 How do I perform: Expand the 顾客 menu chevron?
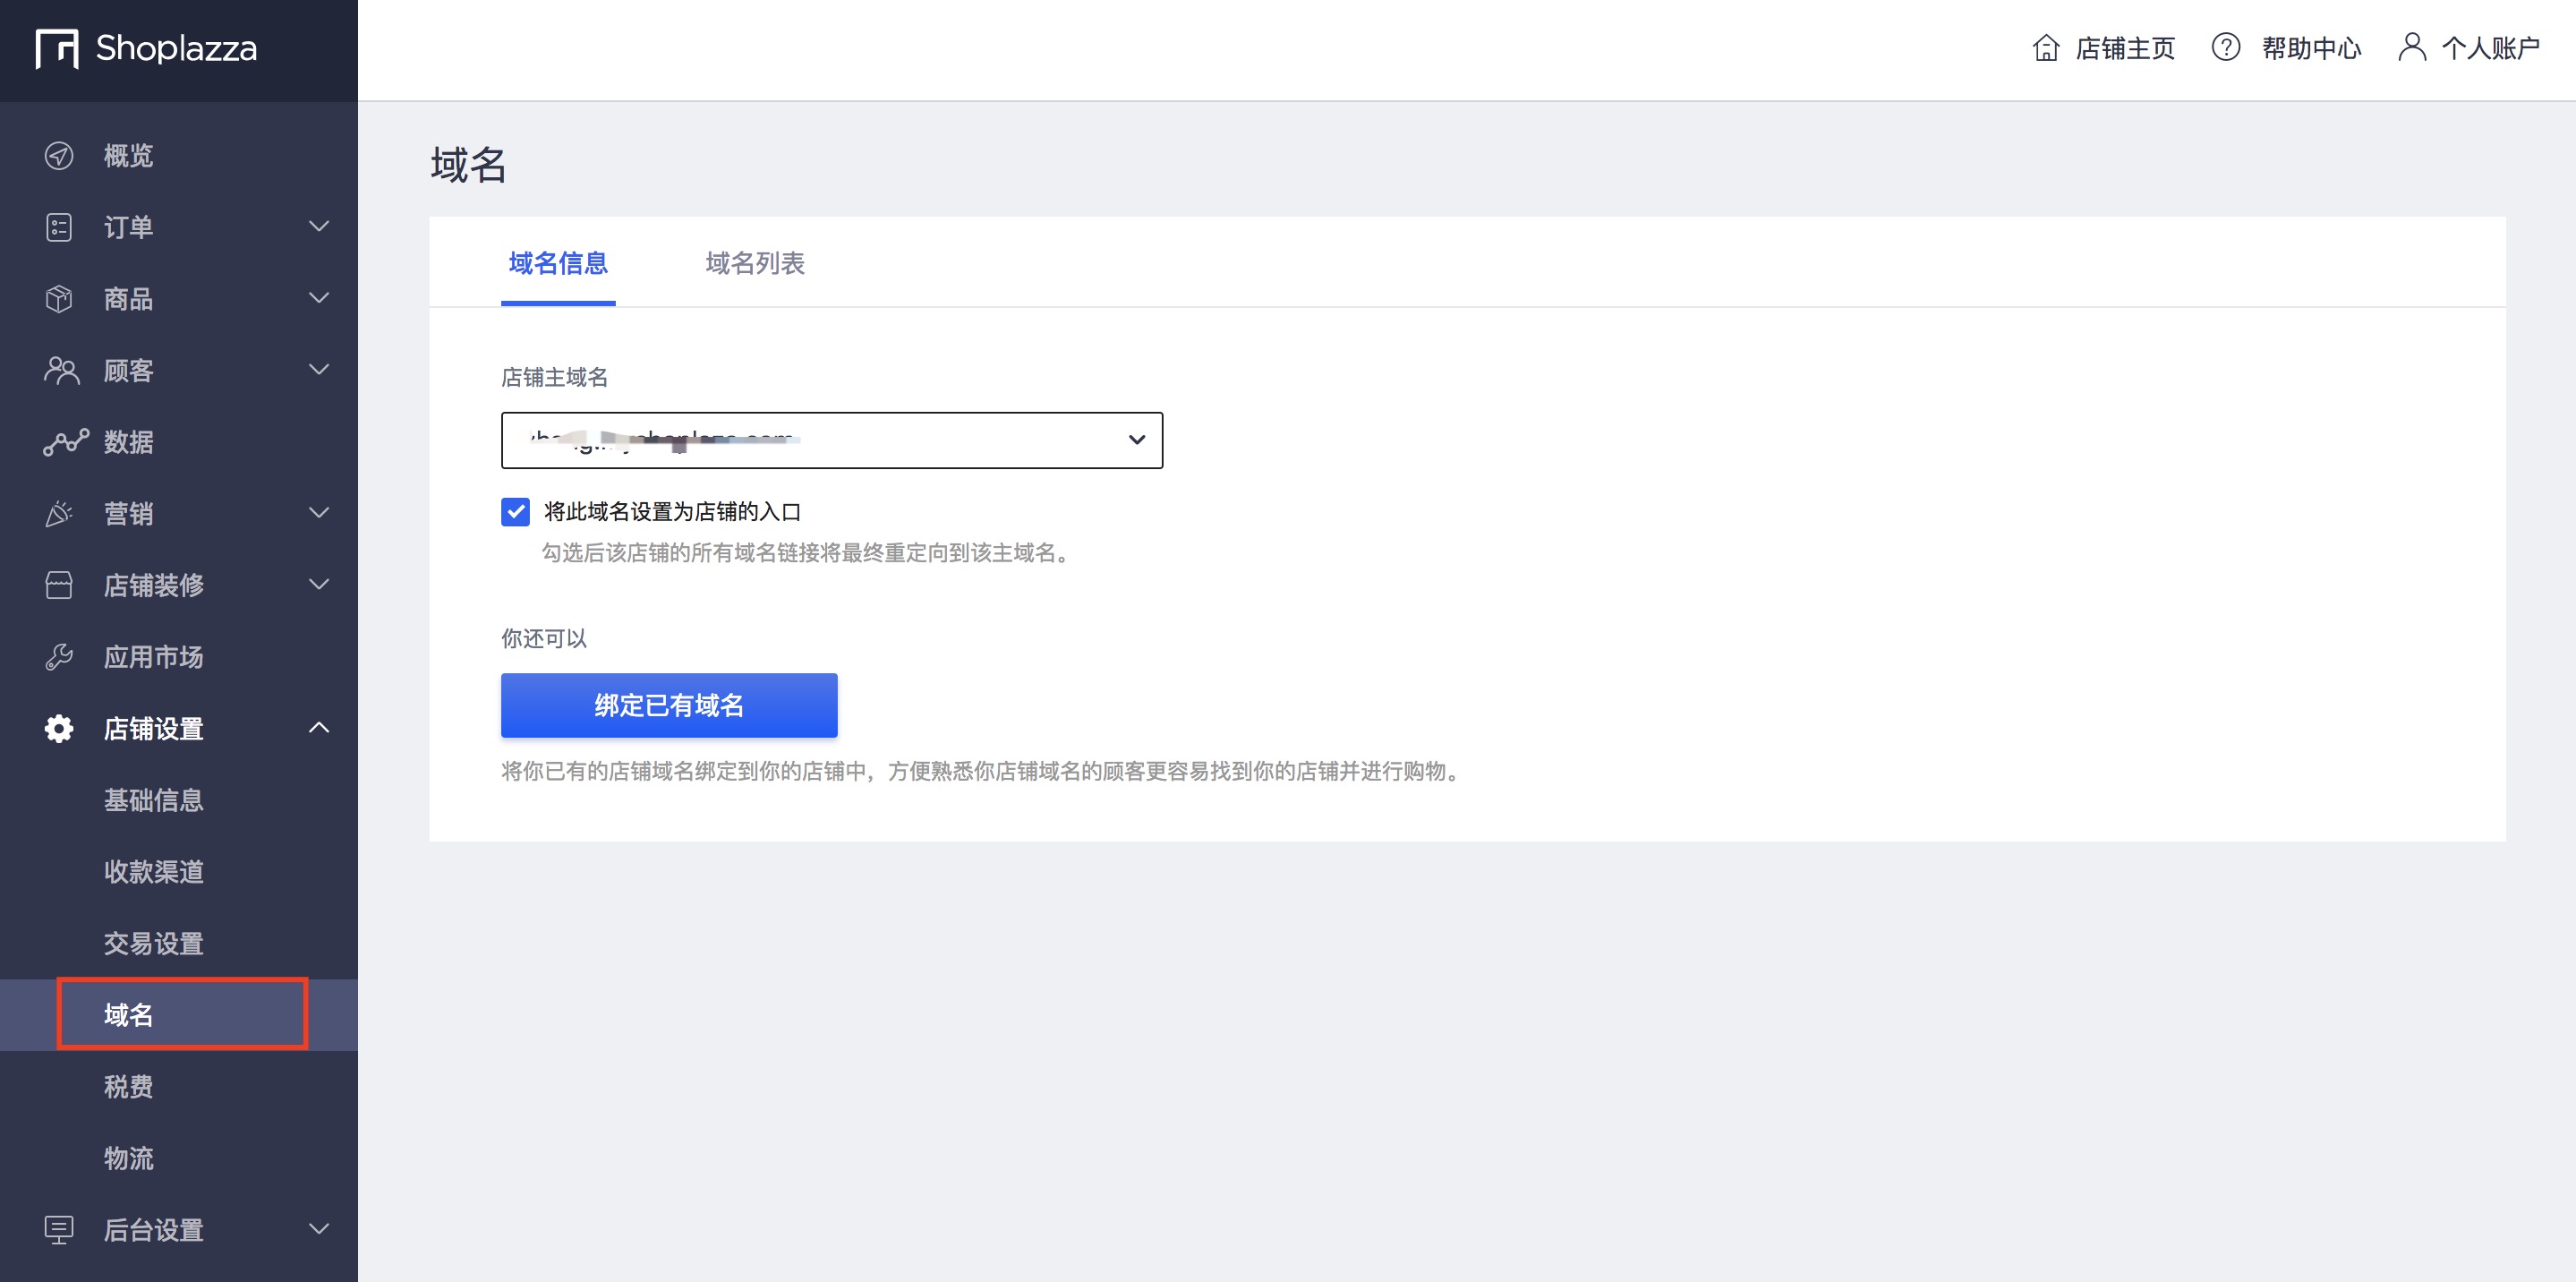pos(319,370)
